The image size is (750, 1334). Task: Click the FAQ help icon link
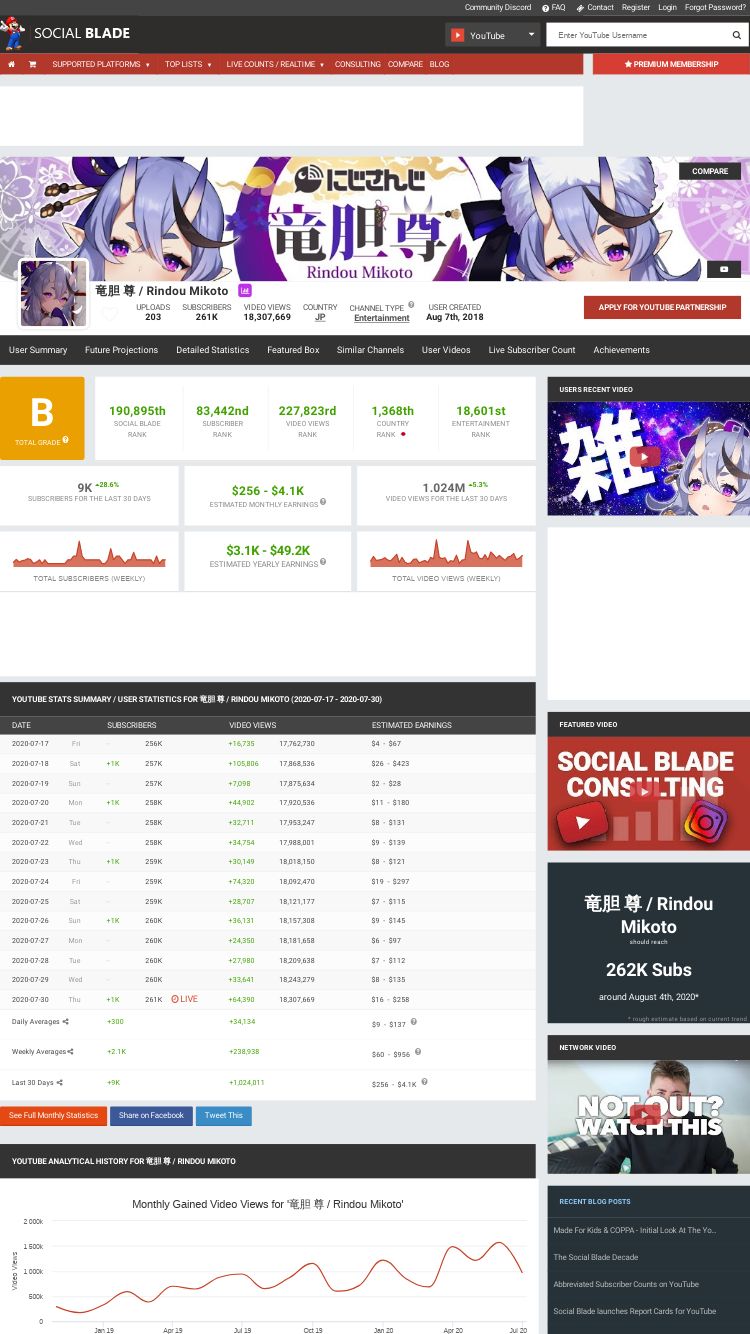554,7
